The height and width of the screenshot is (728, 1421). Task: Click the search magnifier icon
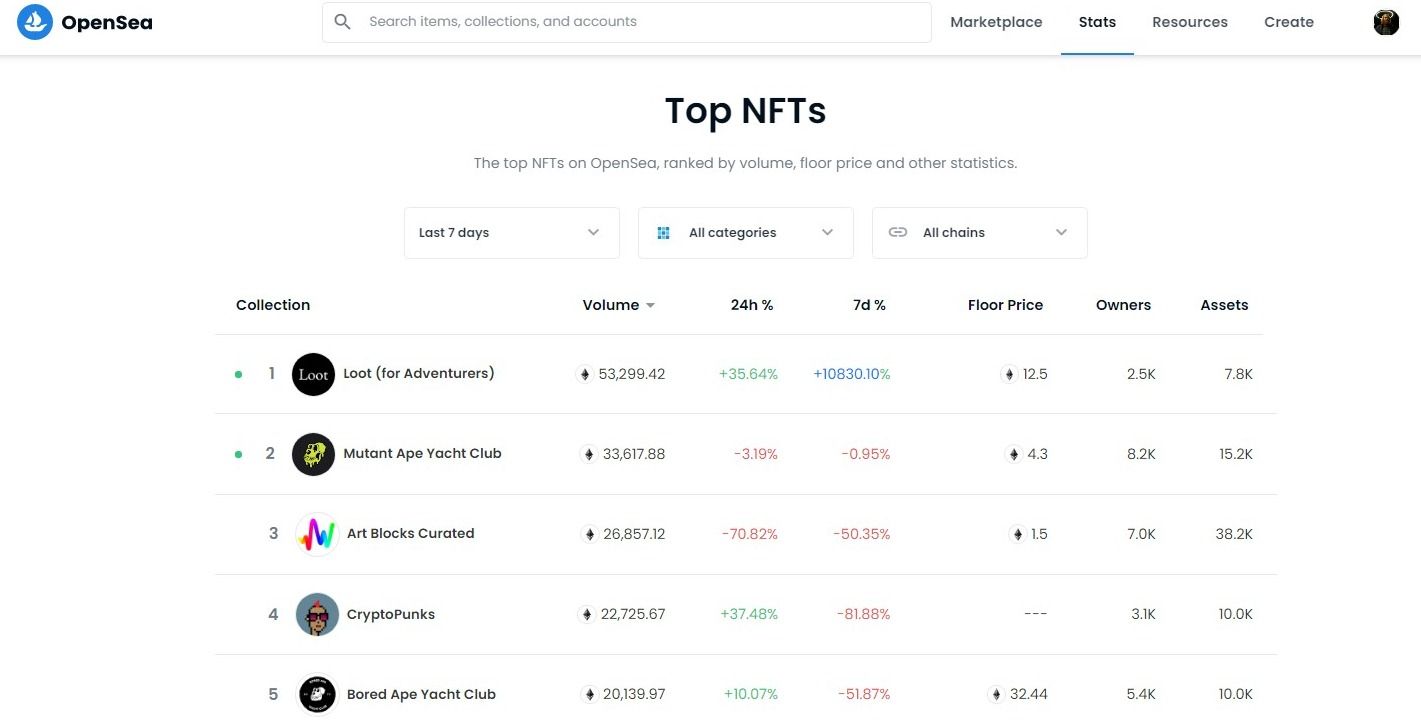tap(342, 21)
